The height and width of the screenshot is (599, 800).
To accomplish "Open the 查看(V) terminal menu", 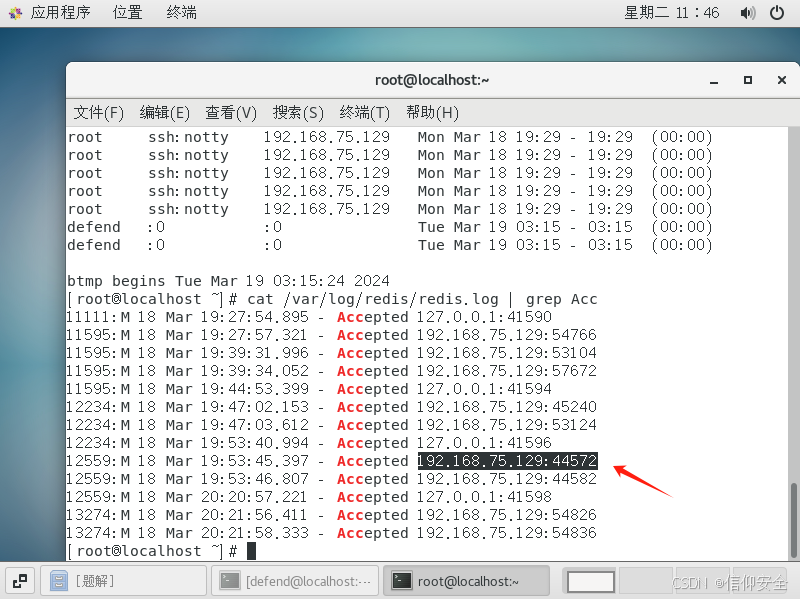I will coord(231,112).
